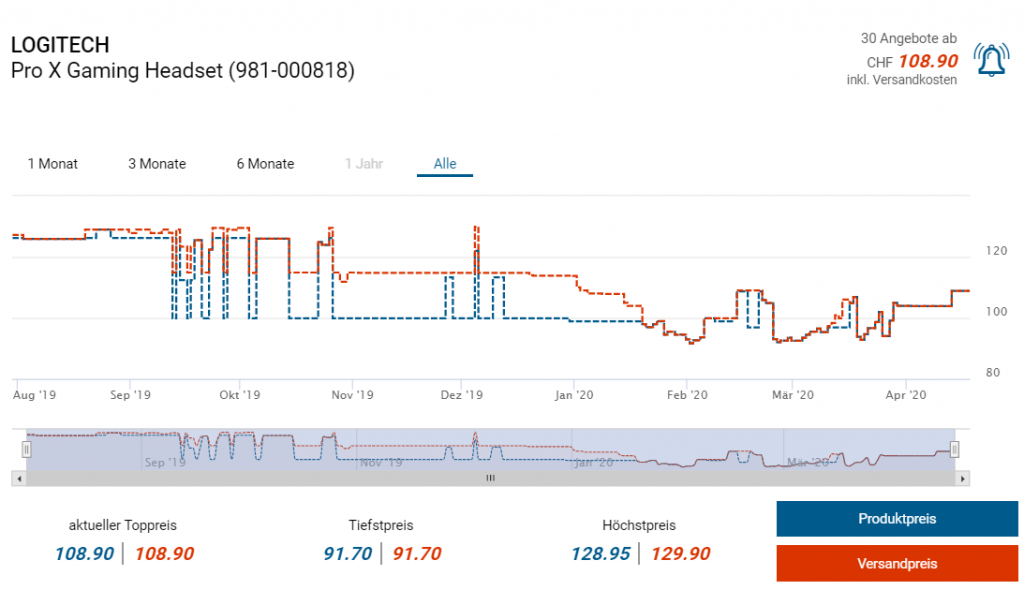The width and height of the screenshot is (1024, 590).
Task: Click the Pro X Gaming Headset title
Action: pos(182,71)
